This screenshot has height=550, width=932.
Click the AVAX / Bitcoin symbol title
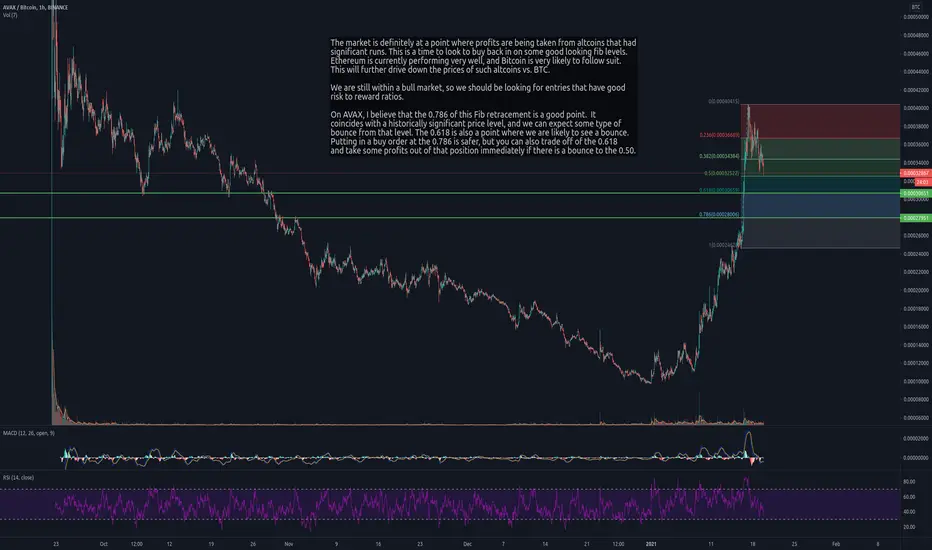(35, 8)
